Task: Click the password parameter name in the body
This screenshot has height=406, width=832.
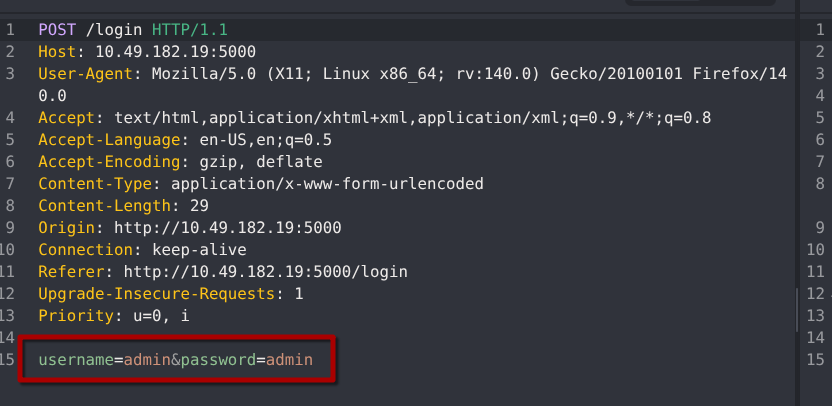Action: 213,360
